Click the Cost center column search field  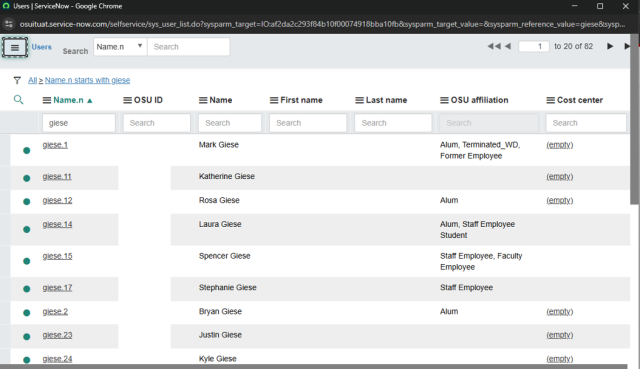pyautogui.click(x=586, y=123)
